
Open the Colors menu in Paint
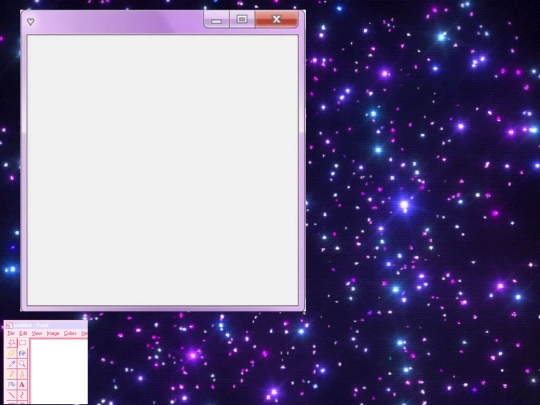[x=70, y=333]
